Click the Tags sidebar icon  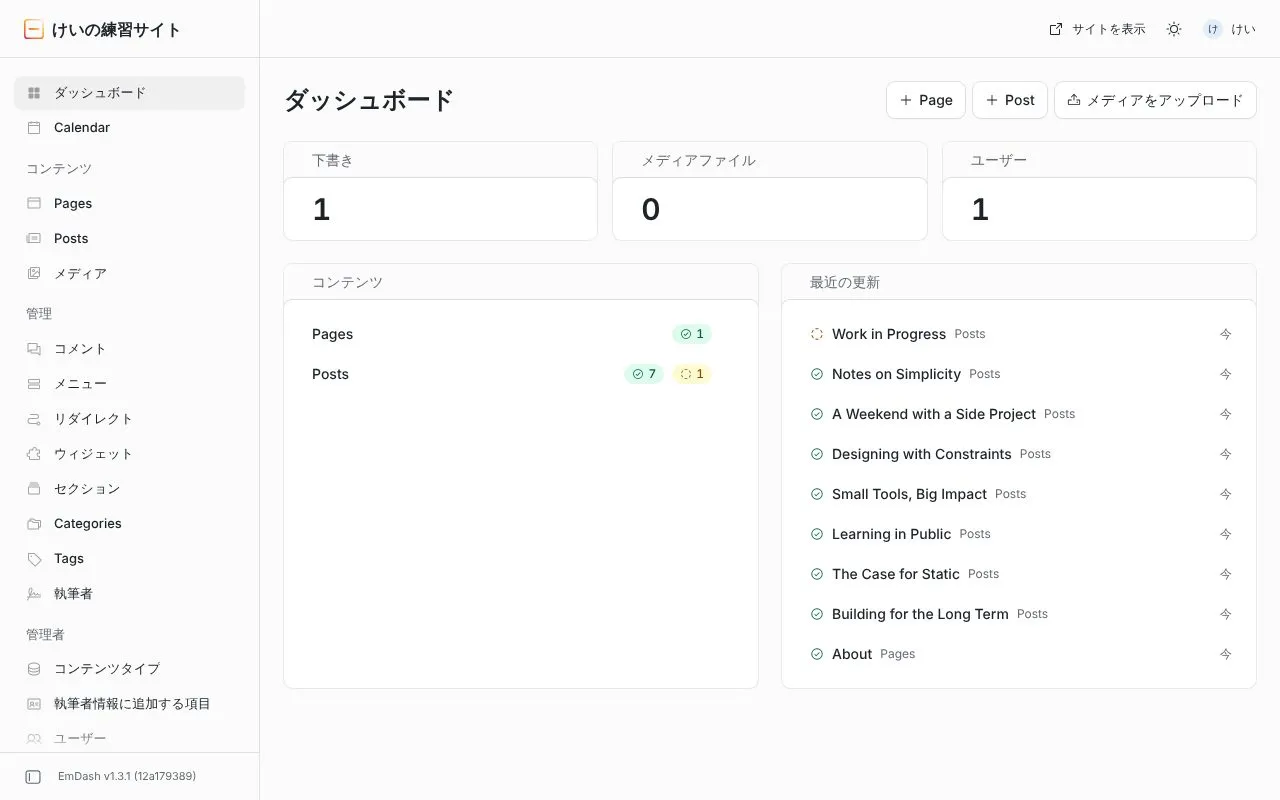click(x=34, y=559)
